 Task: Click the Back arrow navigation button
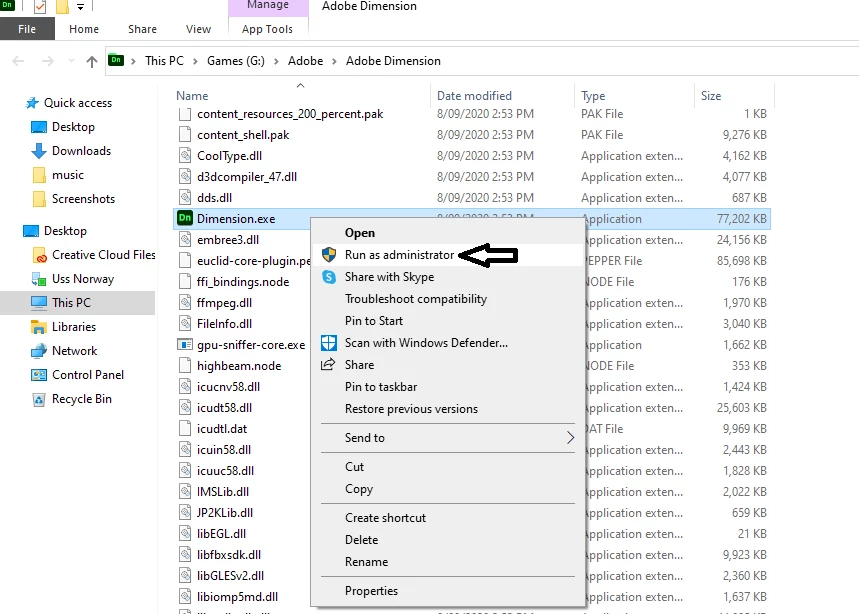pyautogui.click(x=18, y=61)
